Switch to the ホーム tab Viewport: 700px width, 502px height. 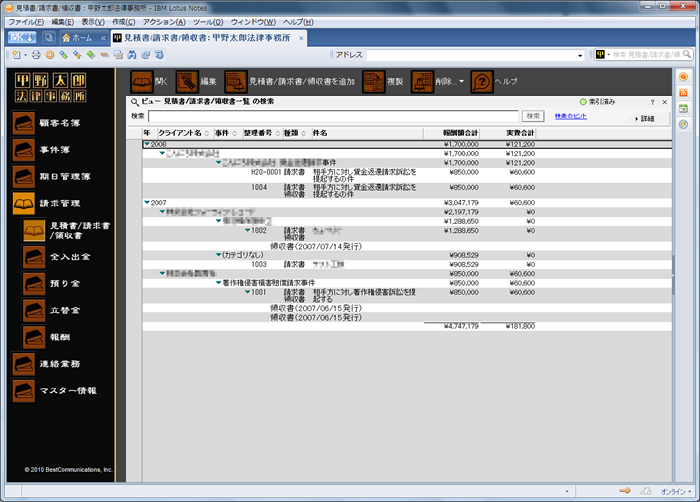80,38
